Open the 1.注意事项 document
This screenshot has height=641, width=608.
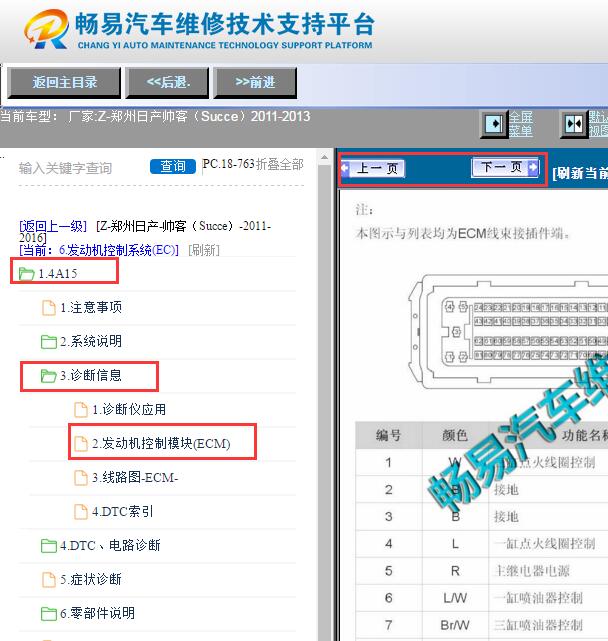(91, 307)
